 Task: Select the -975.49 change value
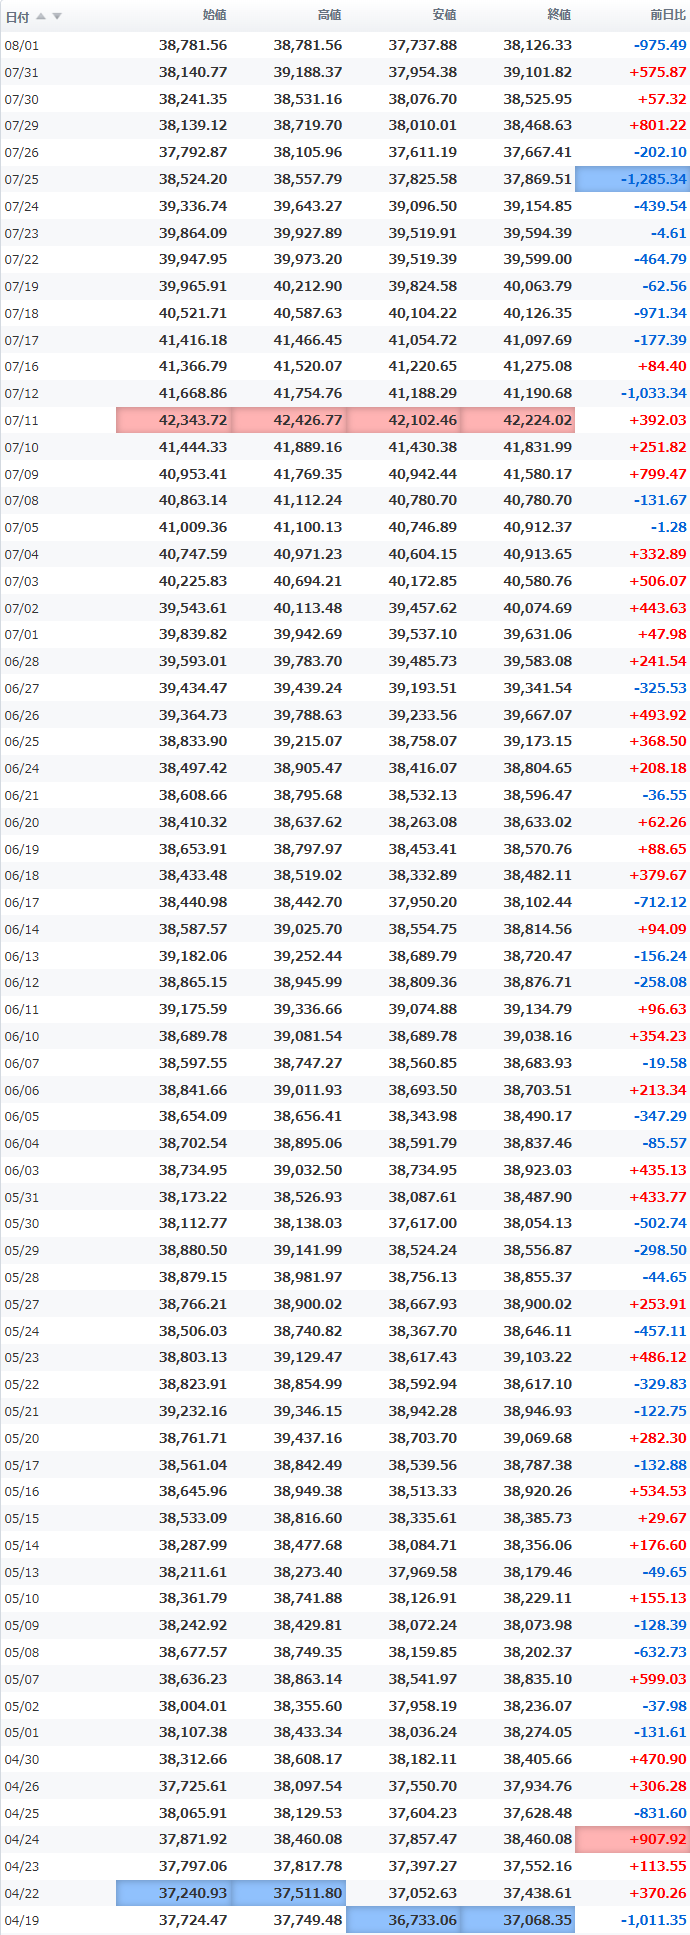[x=660, y=45]
